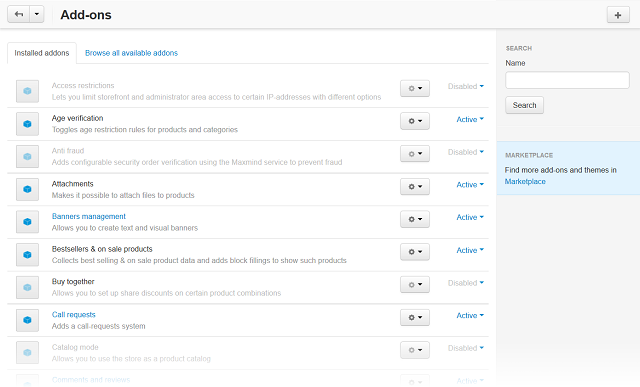Click the Anti fraud cube icon
Screen dimensions: 640x387
click(x=27, y=156)
